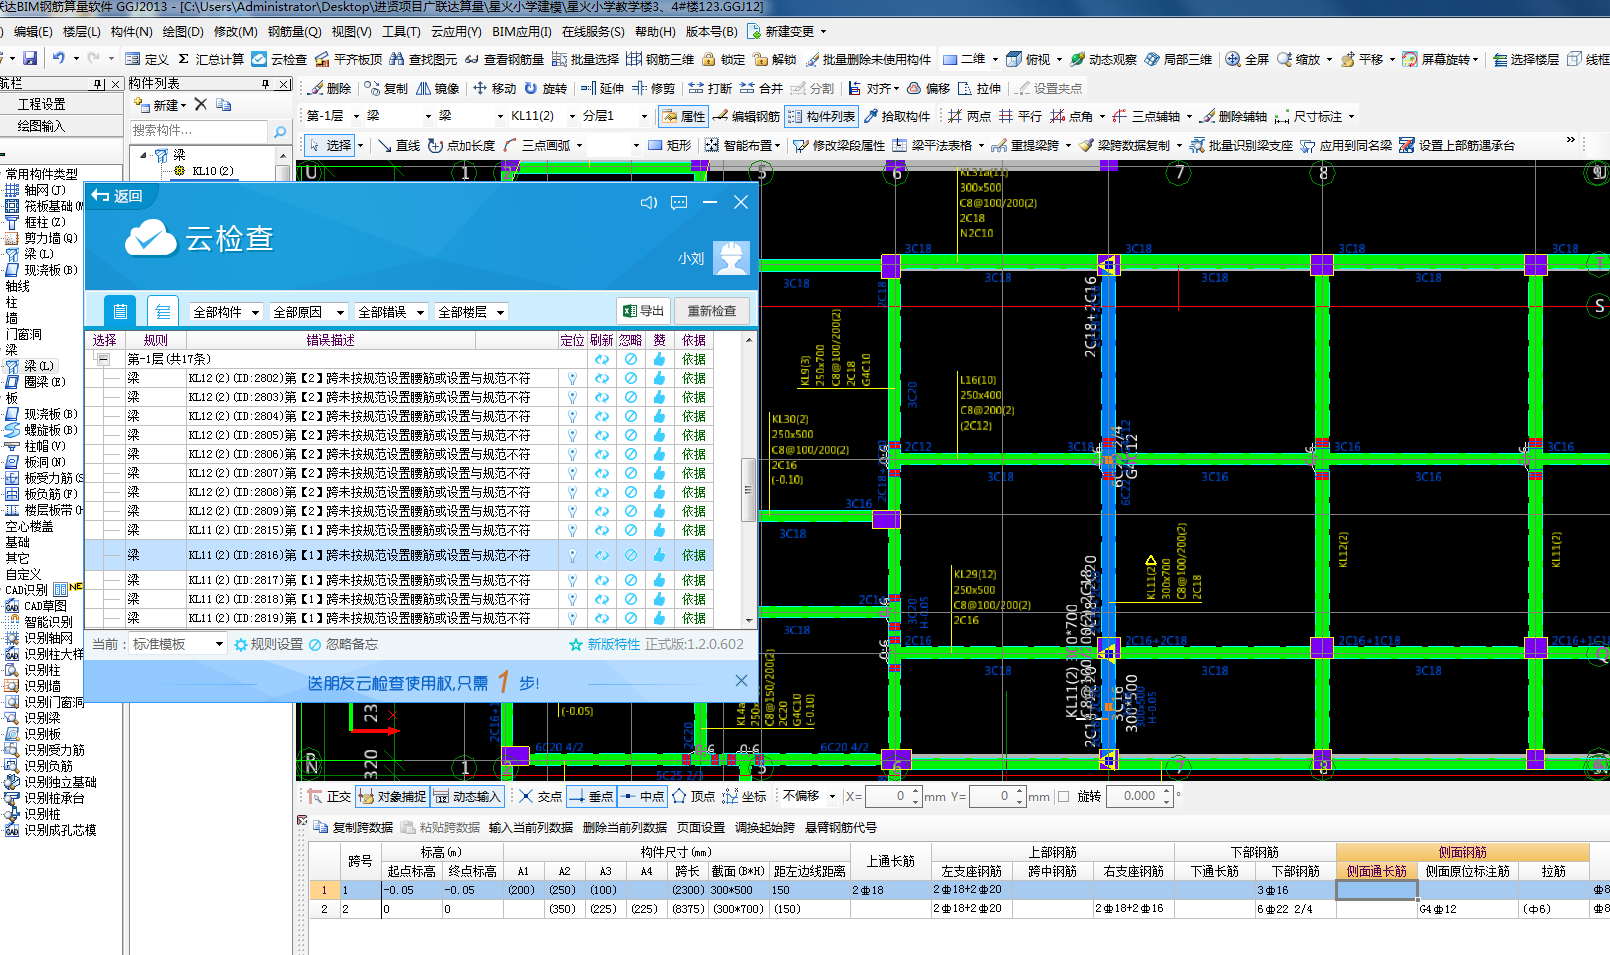
Task: Open the 视图(V) menu
Action: [351, 31]
